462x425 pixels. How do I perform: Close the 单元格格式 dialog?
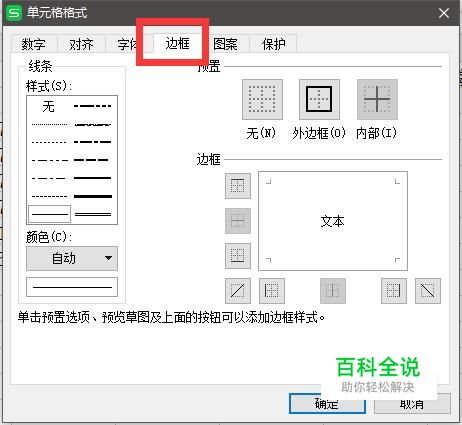tap(444, 13)
